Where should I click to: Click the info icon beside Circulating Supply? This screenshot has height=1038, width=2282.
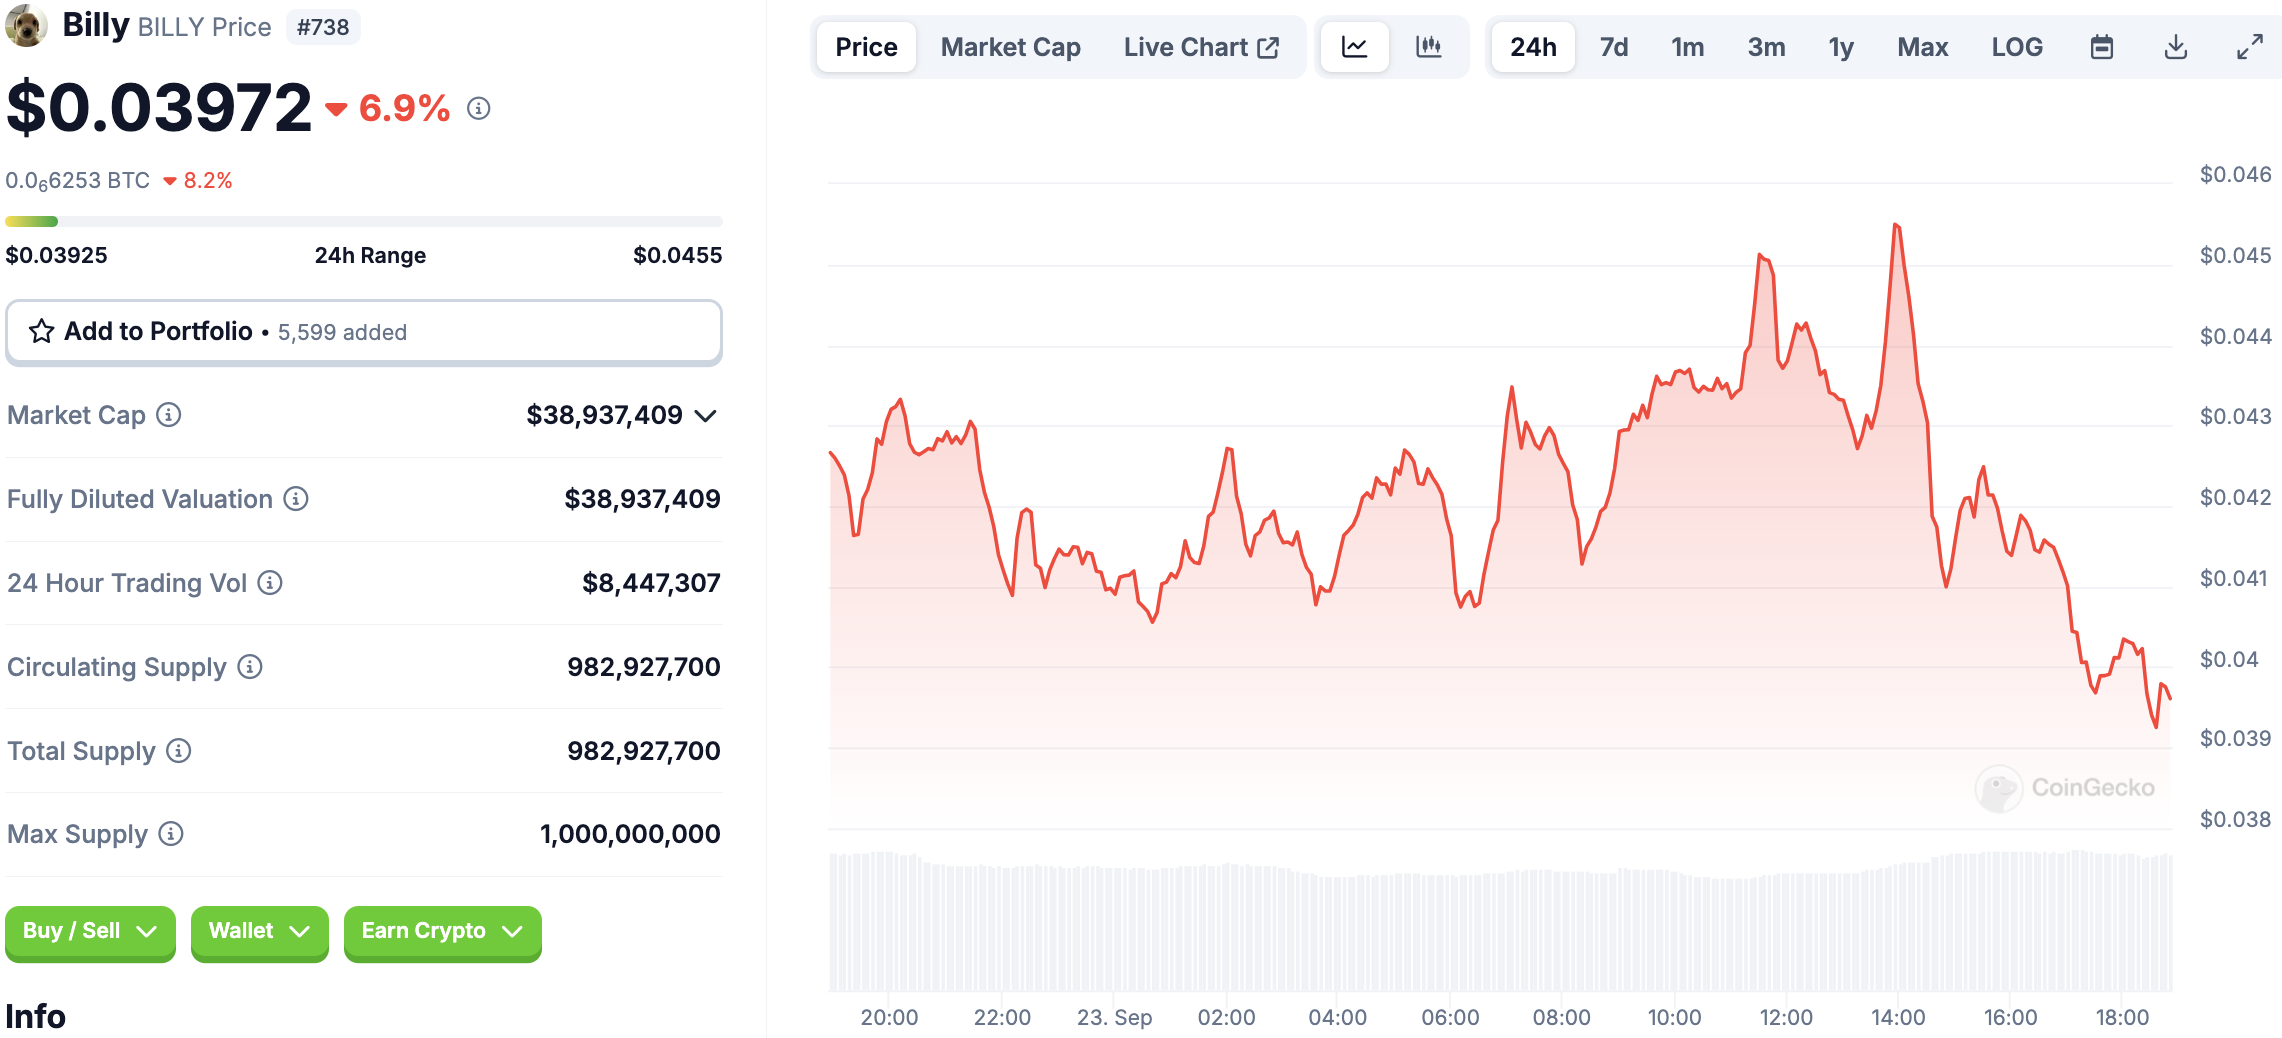(x=250, y=666)
